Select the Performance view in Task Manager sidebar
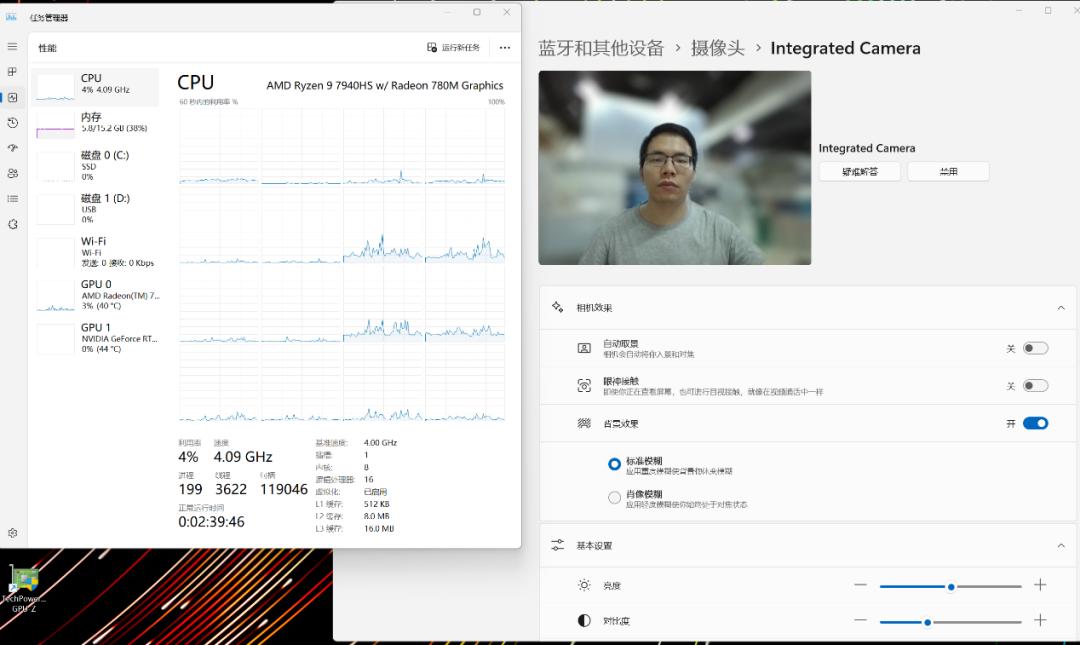 point(13,97)
